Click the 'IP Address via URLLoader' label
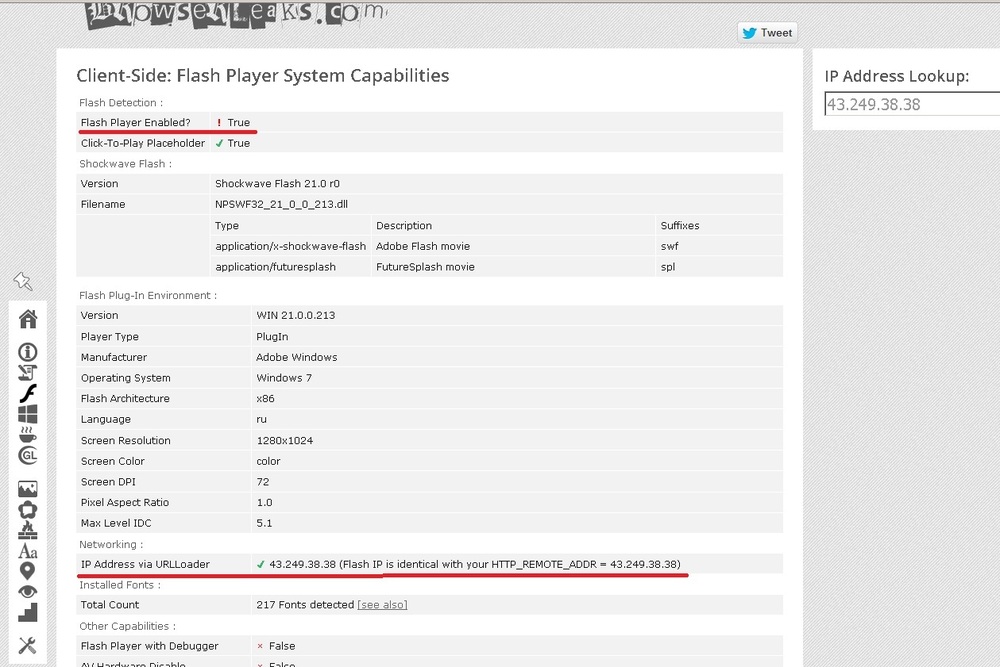 pyautogui.click(x=145, y=564)
